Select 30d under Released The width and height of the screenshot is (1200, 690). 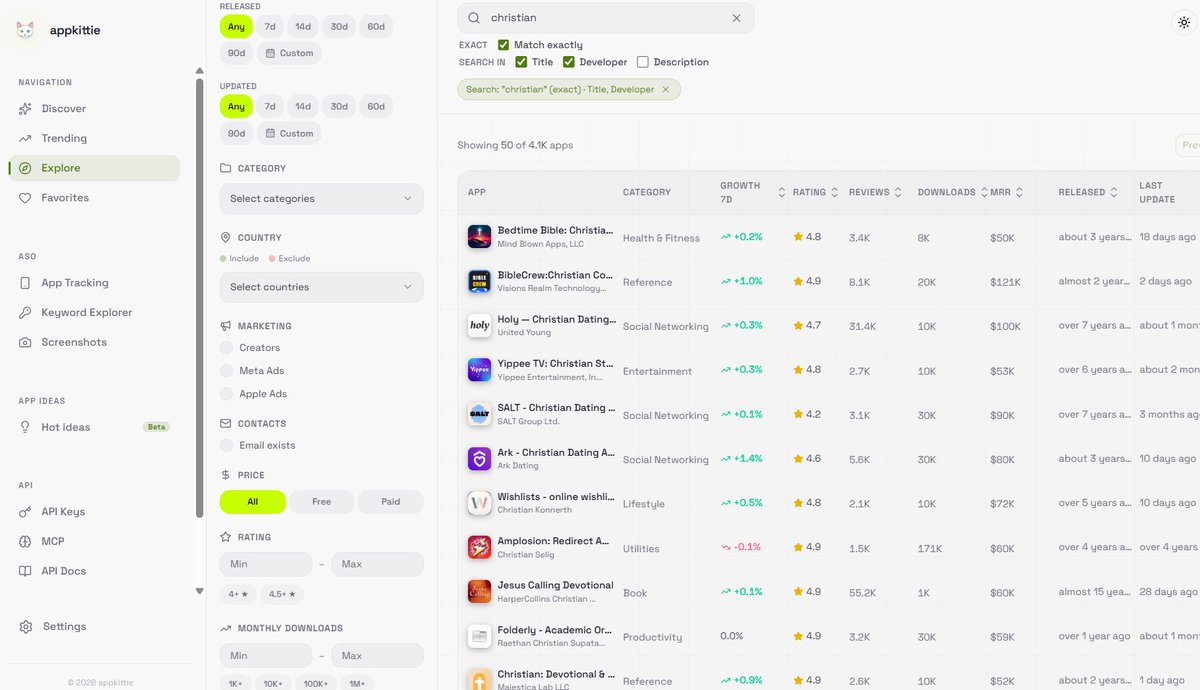pyautogui.click(x=339, y=26)
